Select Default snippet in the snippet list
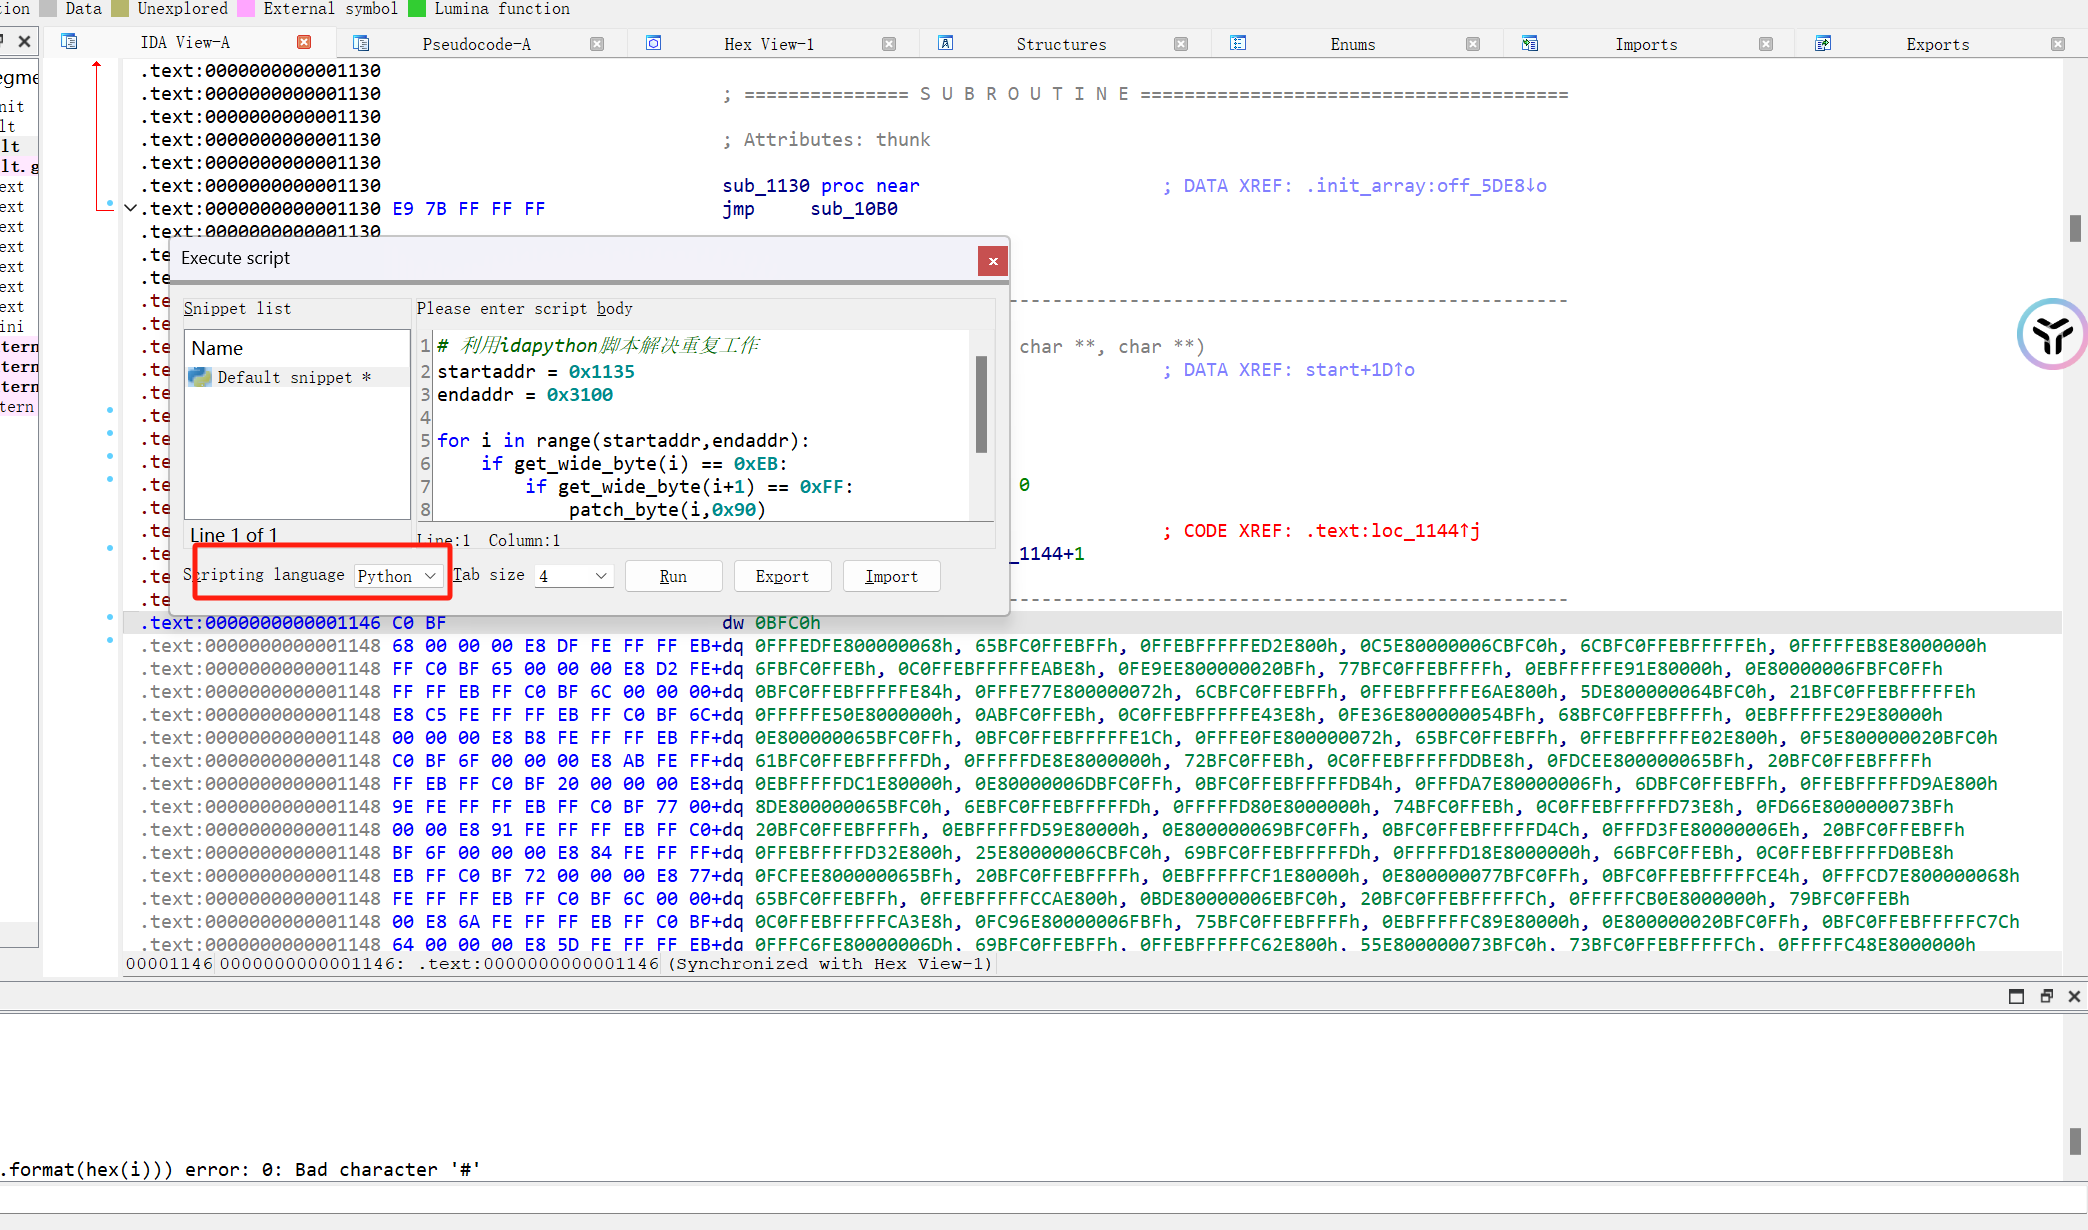Viewport: 2088px width, 1230px height. tap(284, 377)
